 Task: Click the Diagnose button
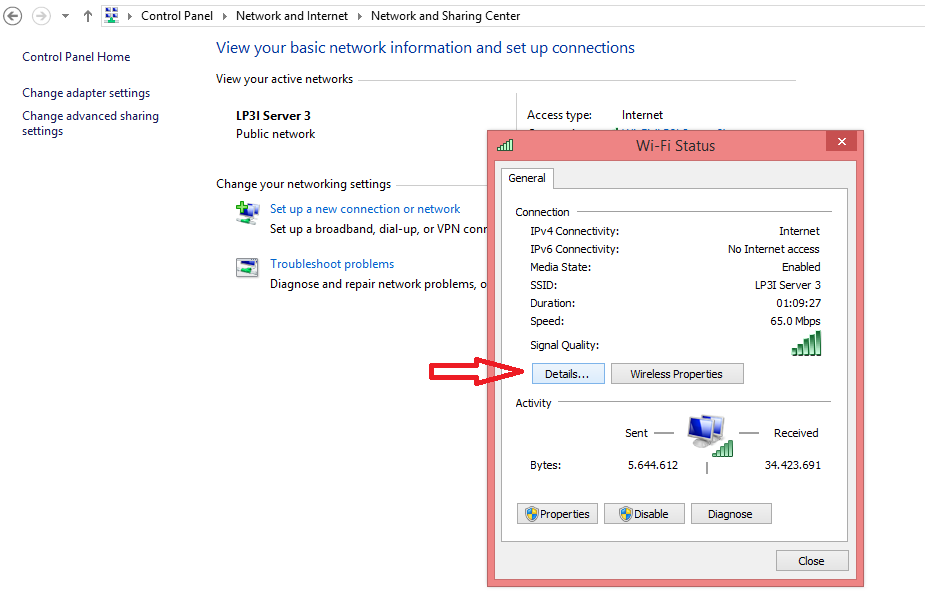coord(731,514)
